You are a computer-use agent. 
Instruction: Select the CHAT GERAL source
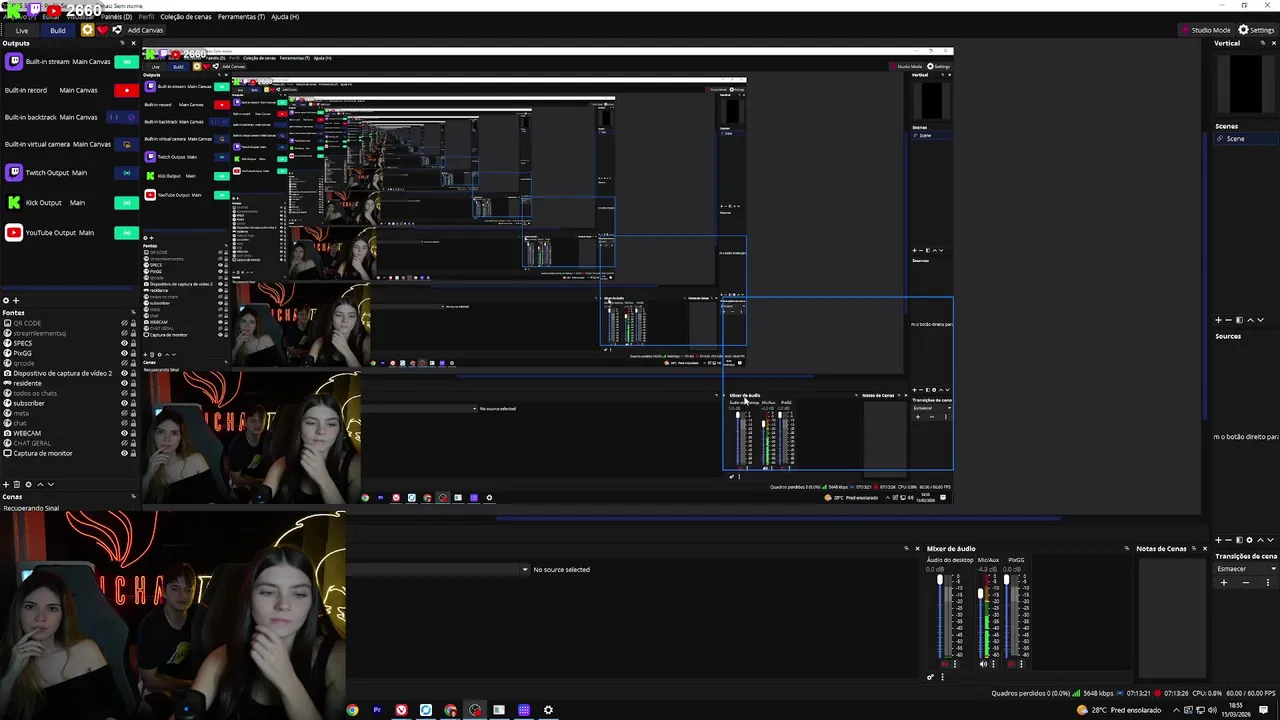click(x=32, y=443)
